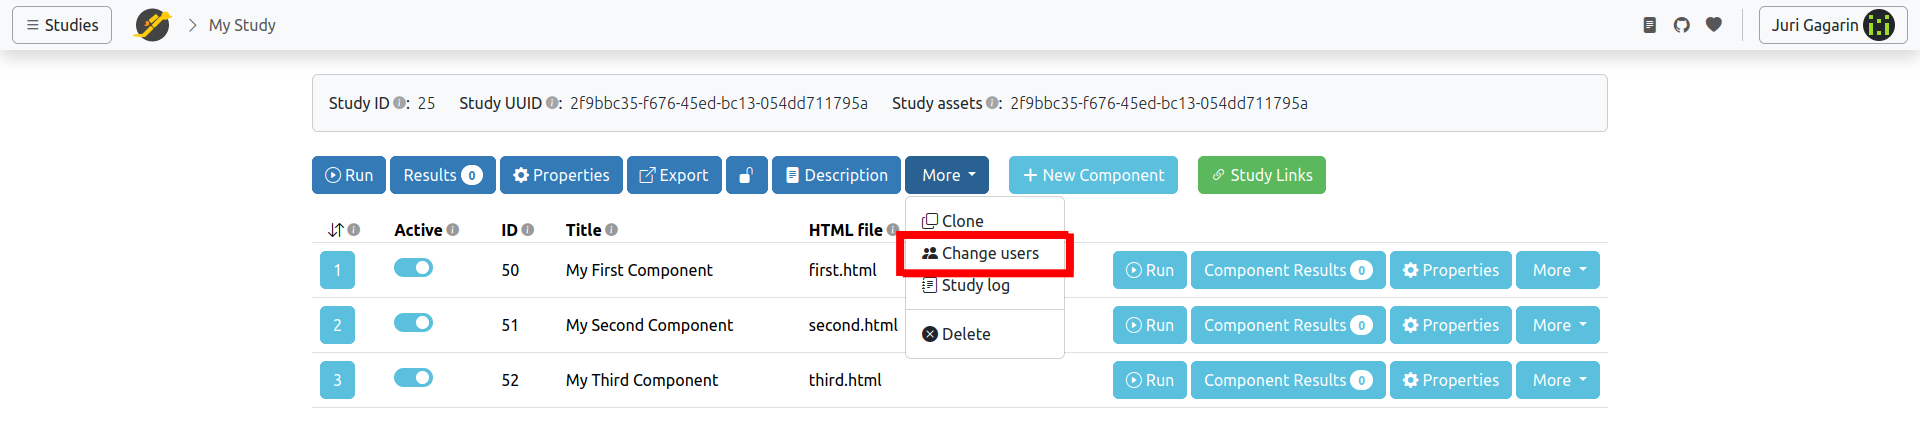Click the heart support icon
The width and height of the screenshot is (1920, 437).
click(1714, 25)
